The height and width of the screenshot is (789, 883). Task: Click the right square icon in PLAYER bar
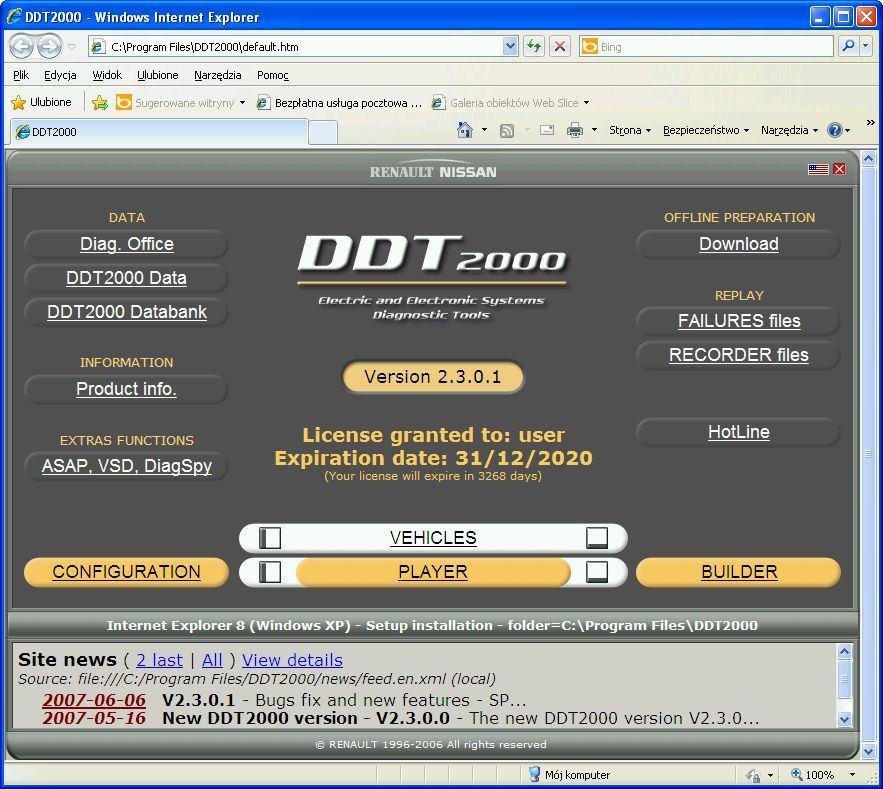(x=597, y=572)
